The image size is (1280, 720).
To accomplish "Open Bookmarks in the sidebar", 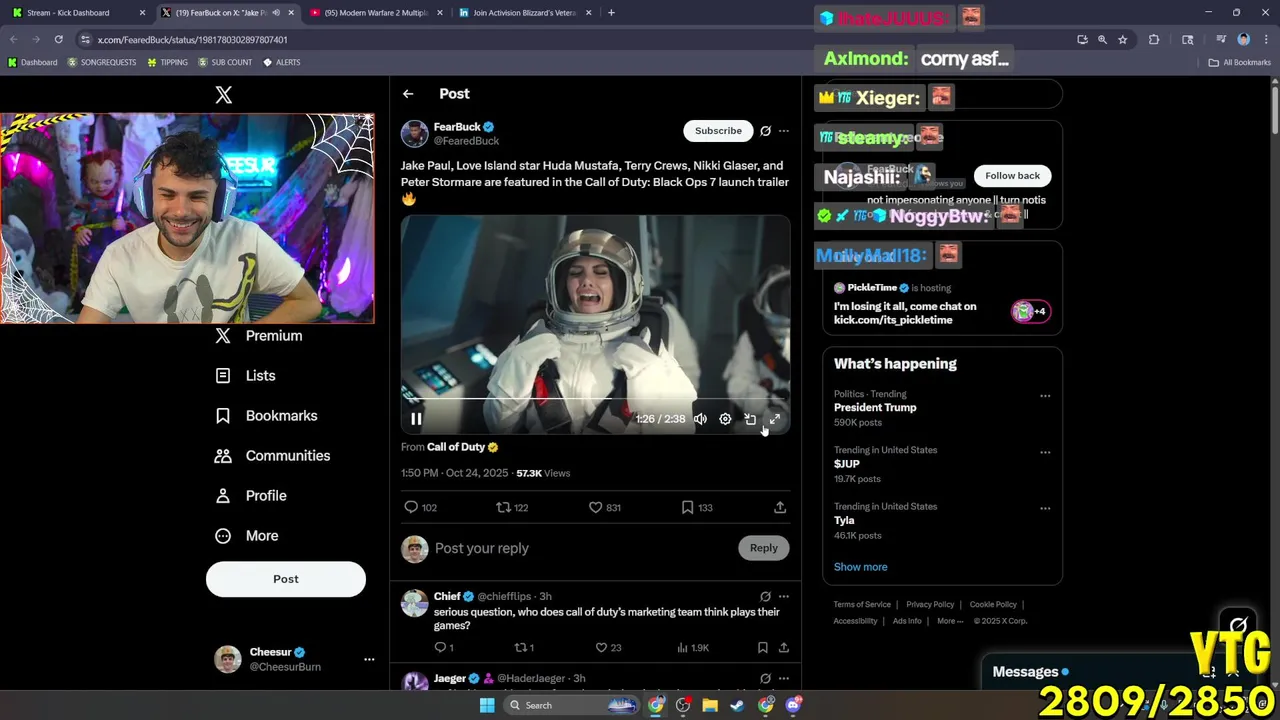I will [x=267, y=416].
